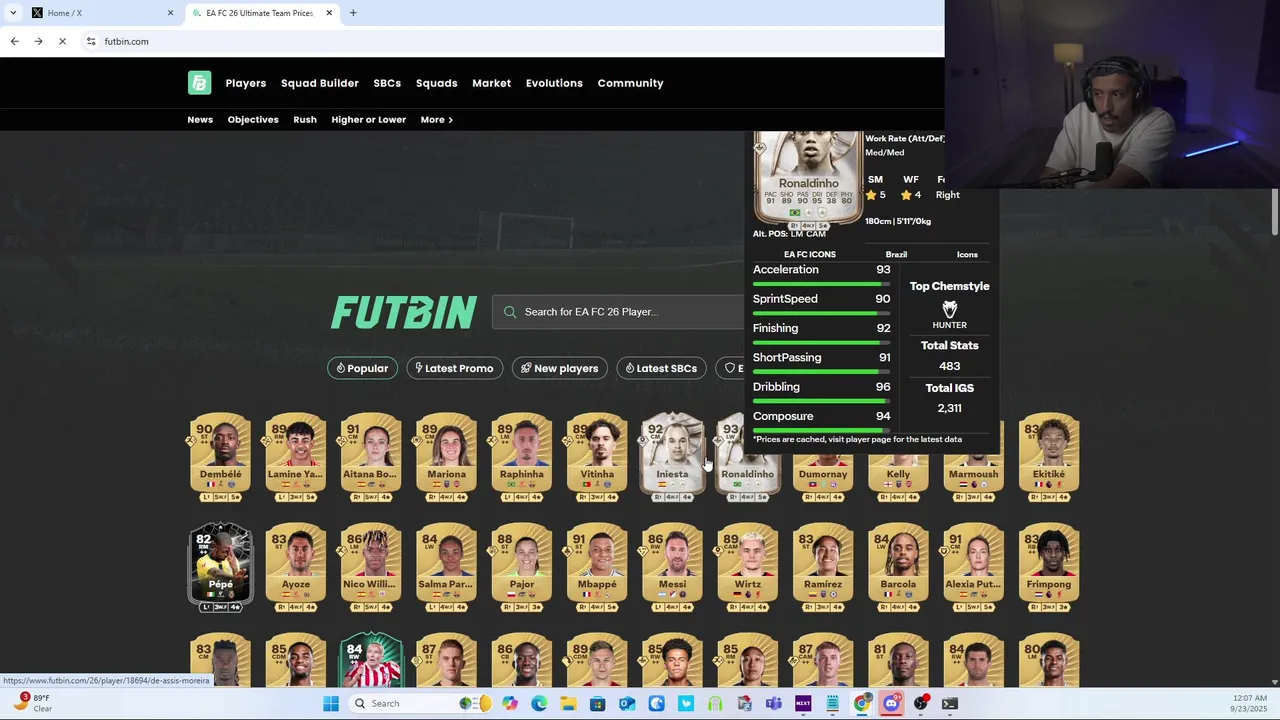The width and height of the screenshot is (1280, 720).
Task: Open the Higher or Lower link
Action: click(x=368, y=119)
